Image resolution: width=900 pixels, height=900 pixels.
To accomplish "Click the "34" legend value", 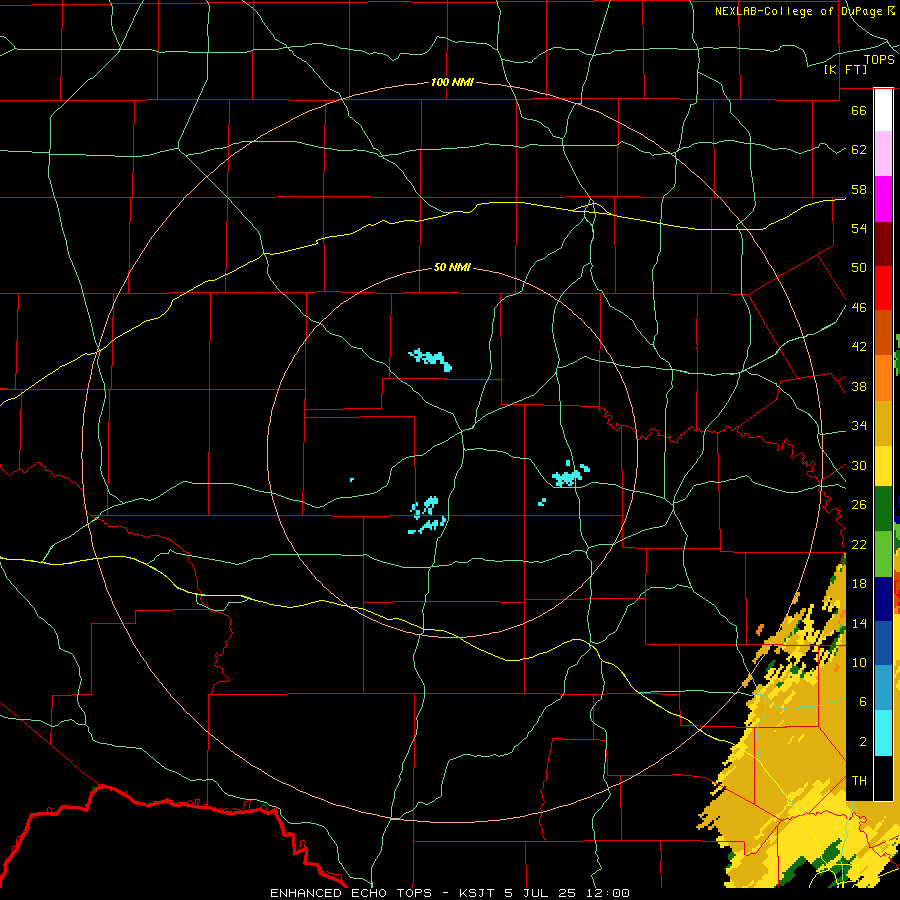I will tap(859, 425).
